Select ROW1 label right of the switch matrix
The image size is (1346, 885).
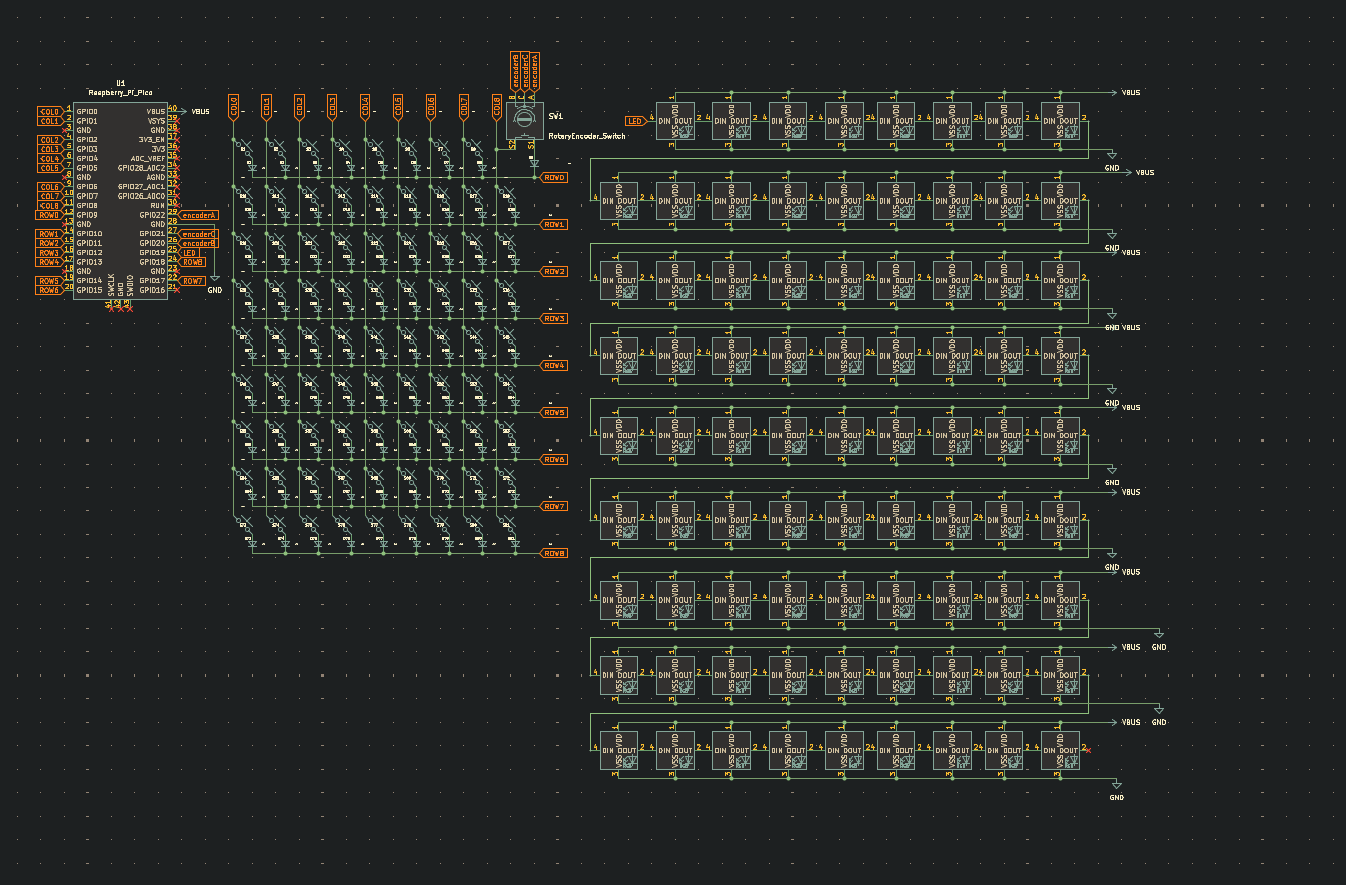[x=554, y=224]
